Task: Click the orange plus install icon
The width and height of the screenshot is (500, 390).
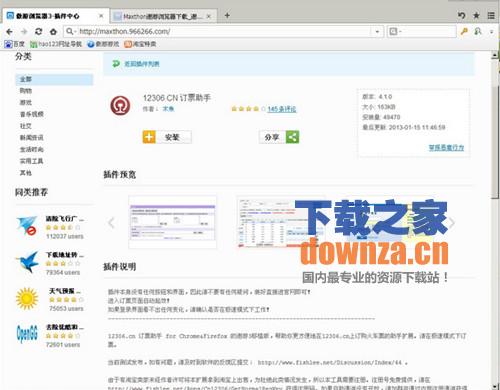Action: [149, 137]
